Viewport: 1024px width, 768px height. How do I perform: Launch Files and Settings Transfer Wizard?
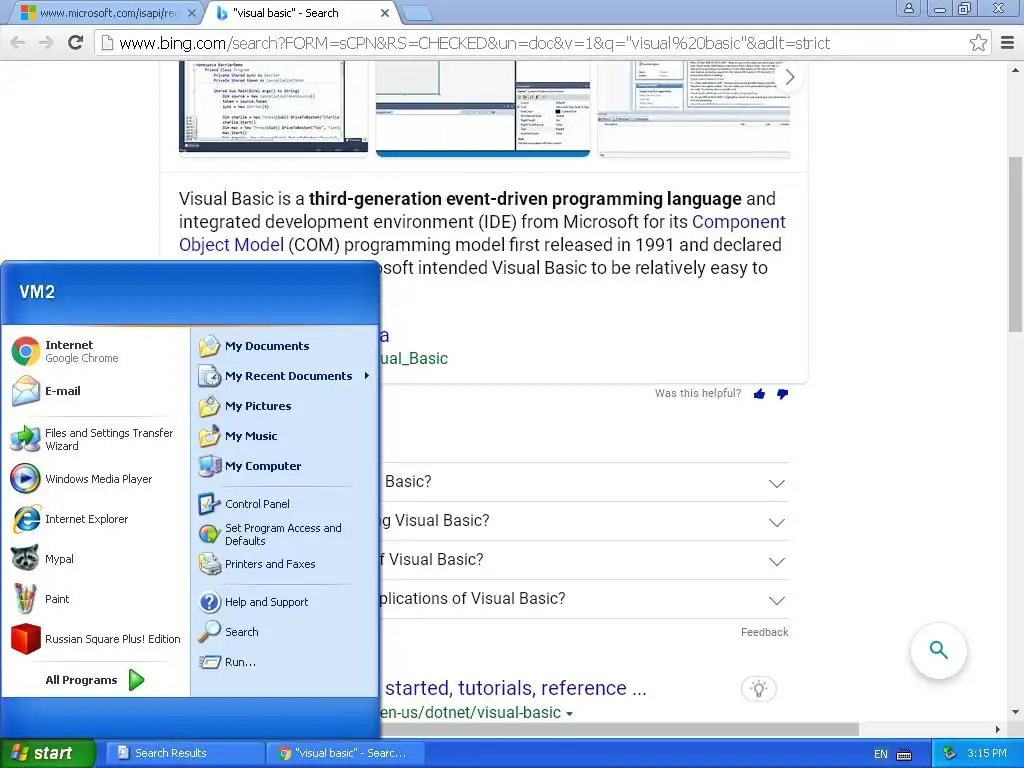(x=93, y=439)
